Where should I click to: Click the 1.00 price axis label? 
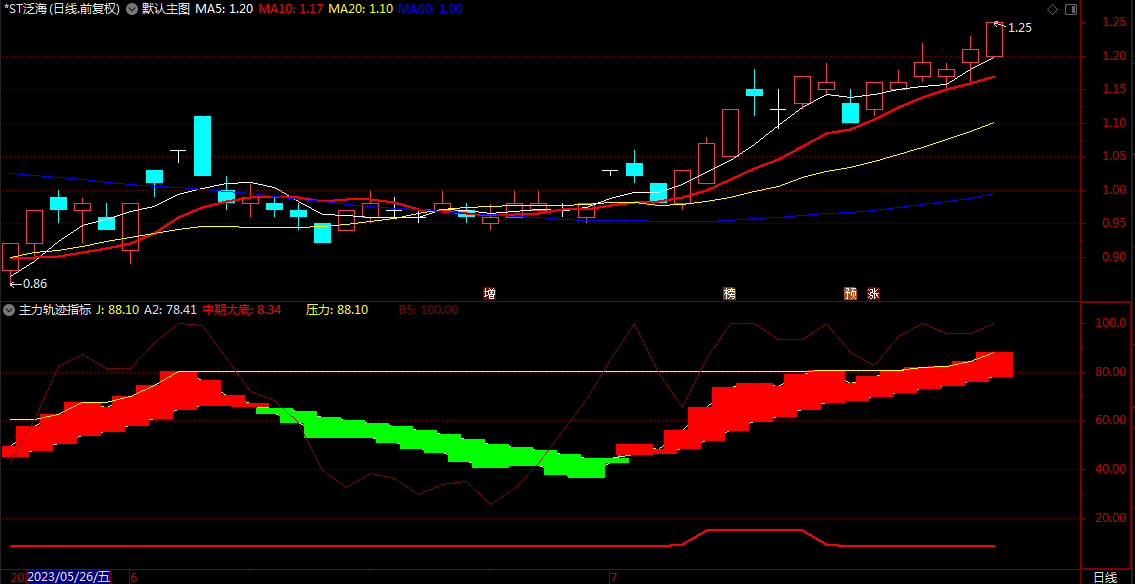coord(1114,190)
